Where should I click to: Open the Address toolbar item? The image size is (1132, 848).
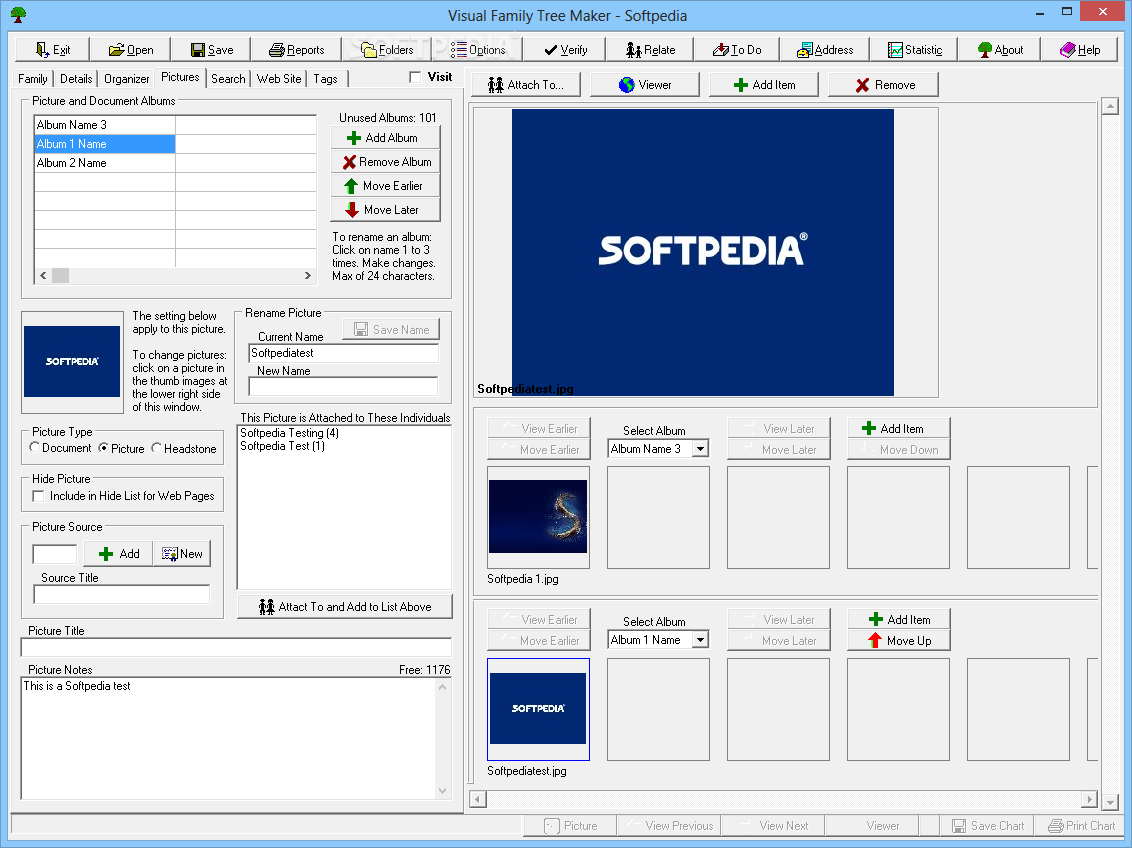tap(824, 50)
